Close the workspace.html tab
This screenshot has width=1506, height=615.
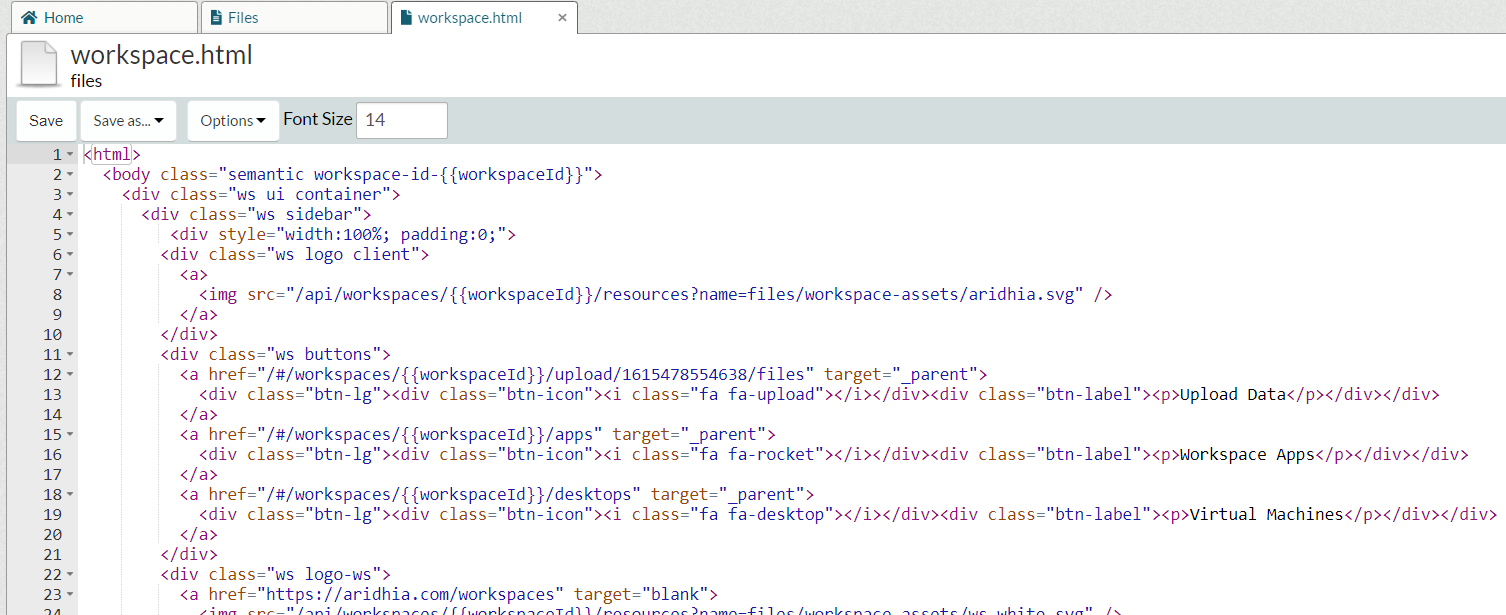pos(562,17)
